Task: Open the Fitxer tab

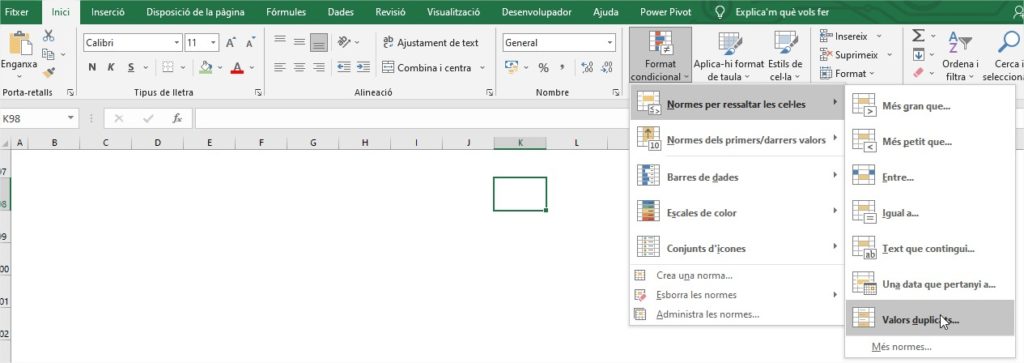Action: tap(17, 12)
